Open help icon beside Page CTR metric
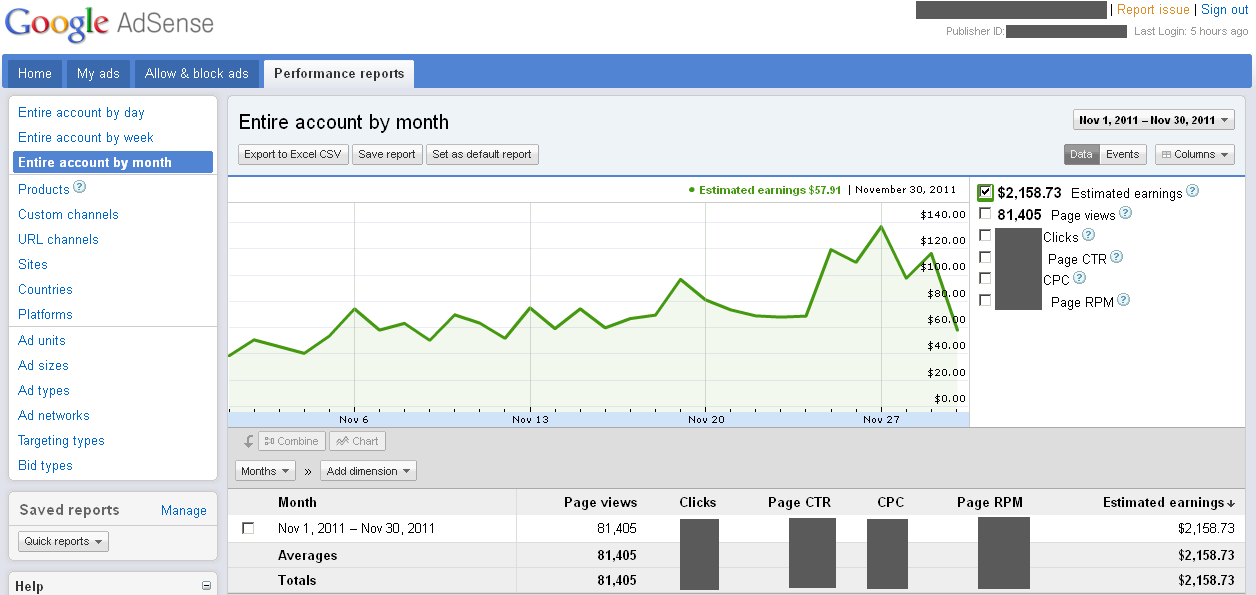The image size is (1256, 595). pos(1116,257)
